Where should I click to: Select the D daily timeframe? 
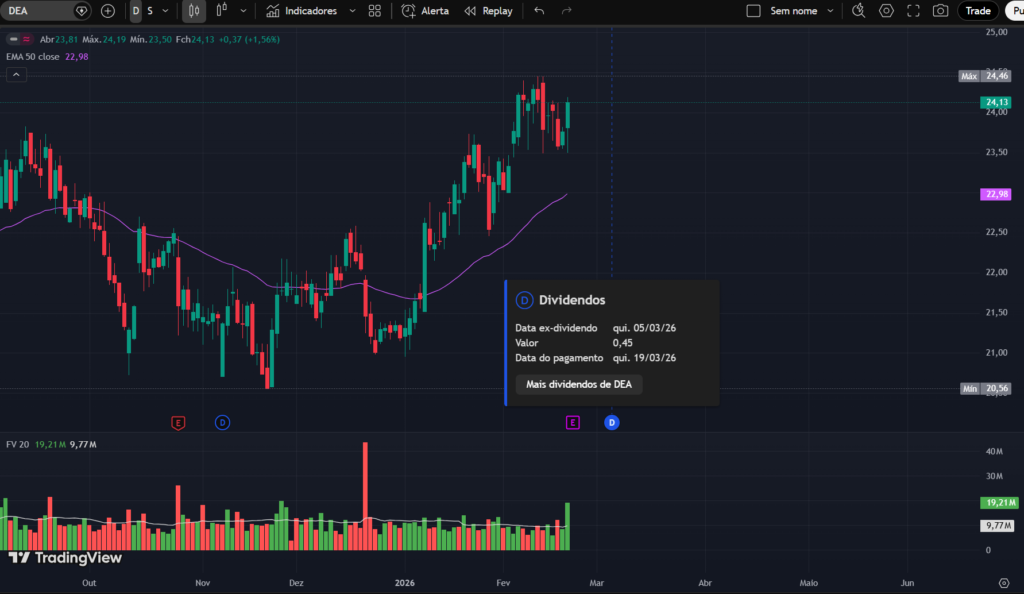click(x=136, y=11)
